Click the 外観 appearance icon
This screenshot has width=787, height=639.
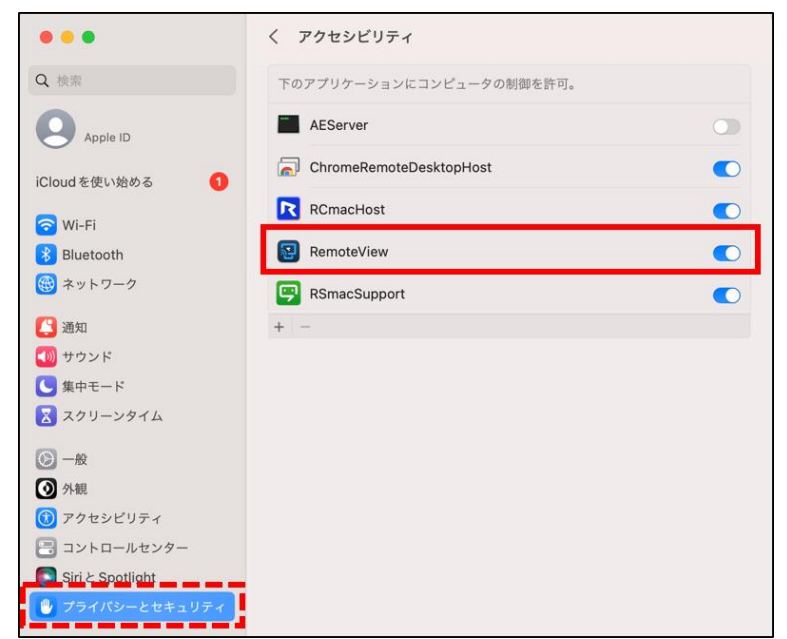46,488
